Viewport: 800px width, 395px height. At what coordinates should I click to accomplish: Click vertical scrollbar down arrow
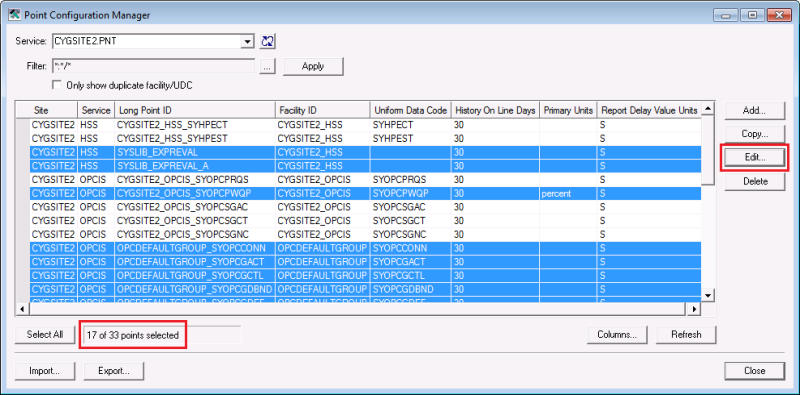[708, 295]
